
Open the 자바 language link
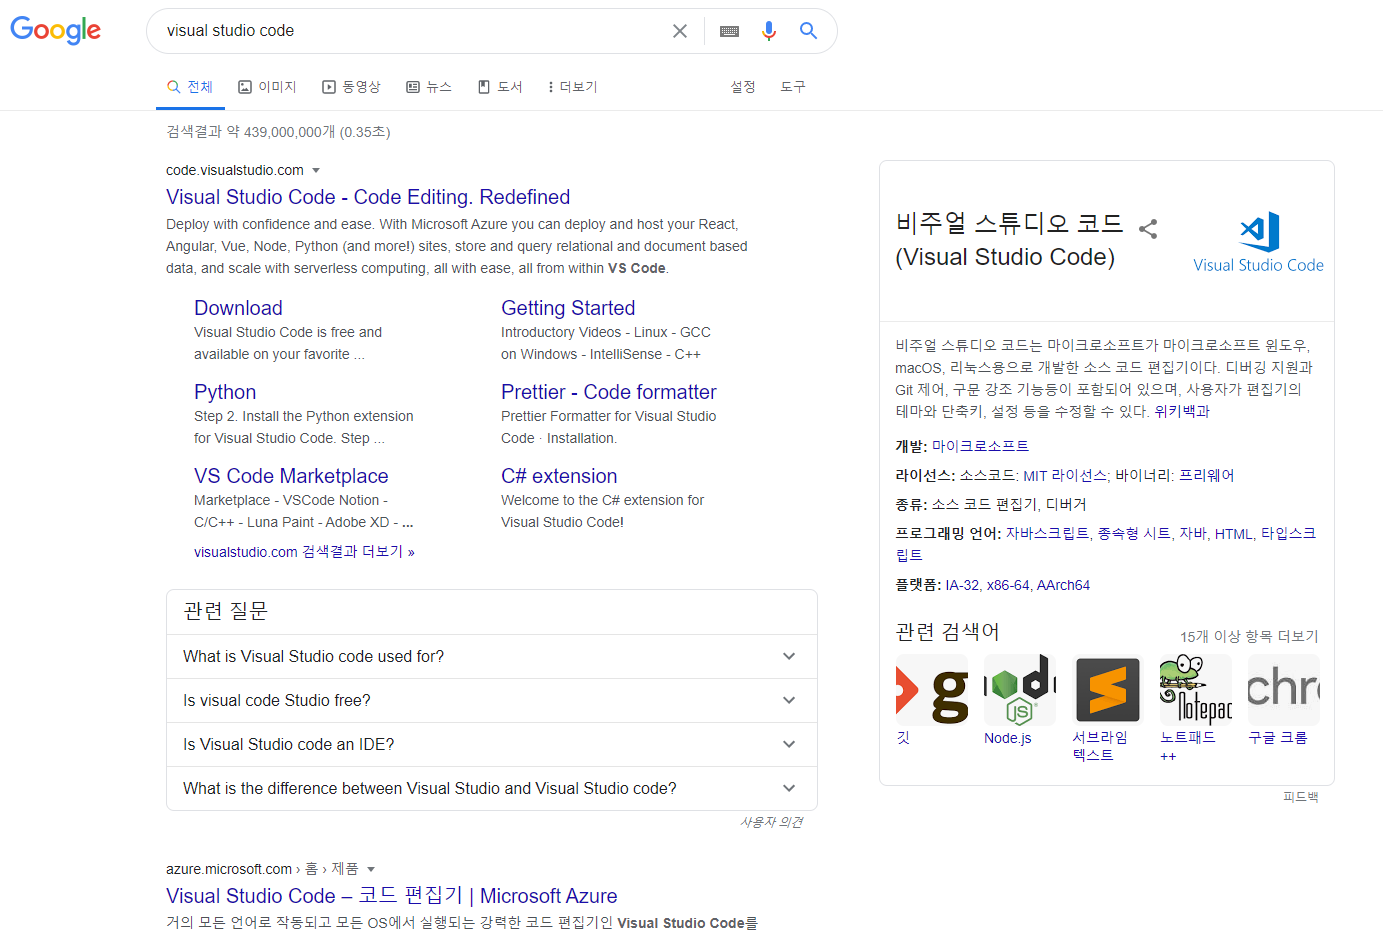point(1193,534)
